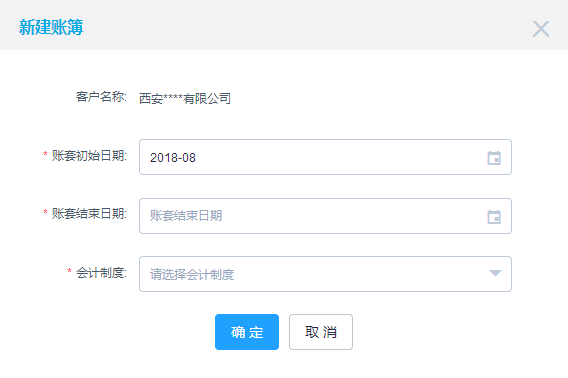Click the 2018-08 start date value
Screen dimensions: 568x378
pos(173,158)
